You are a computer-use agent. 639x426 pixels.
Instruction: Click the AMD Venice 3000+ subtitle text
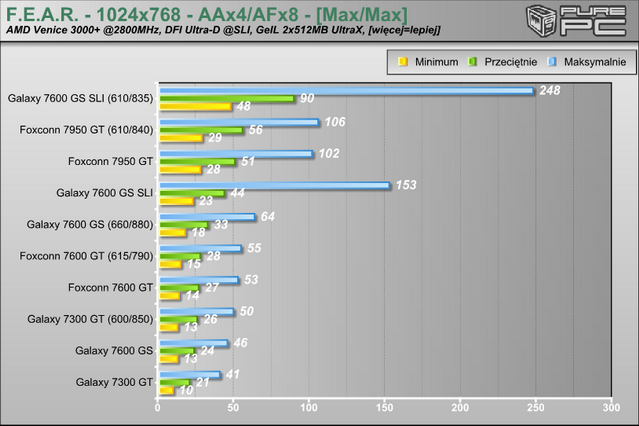point(223,30)
